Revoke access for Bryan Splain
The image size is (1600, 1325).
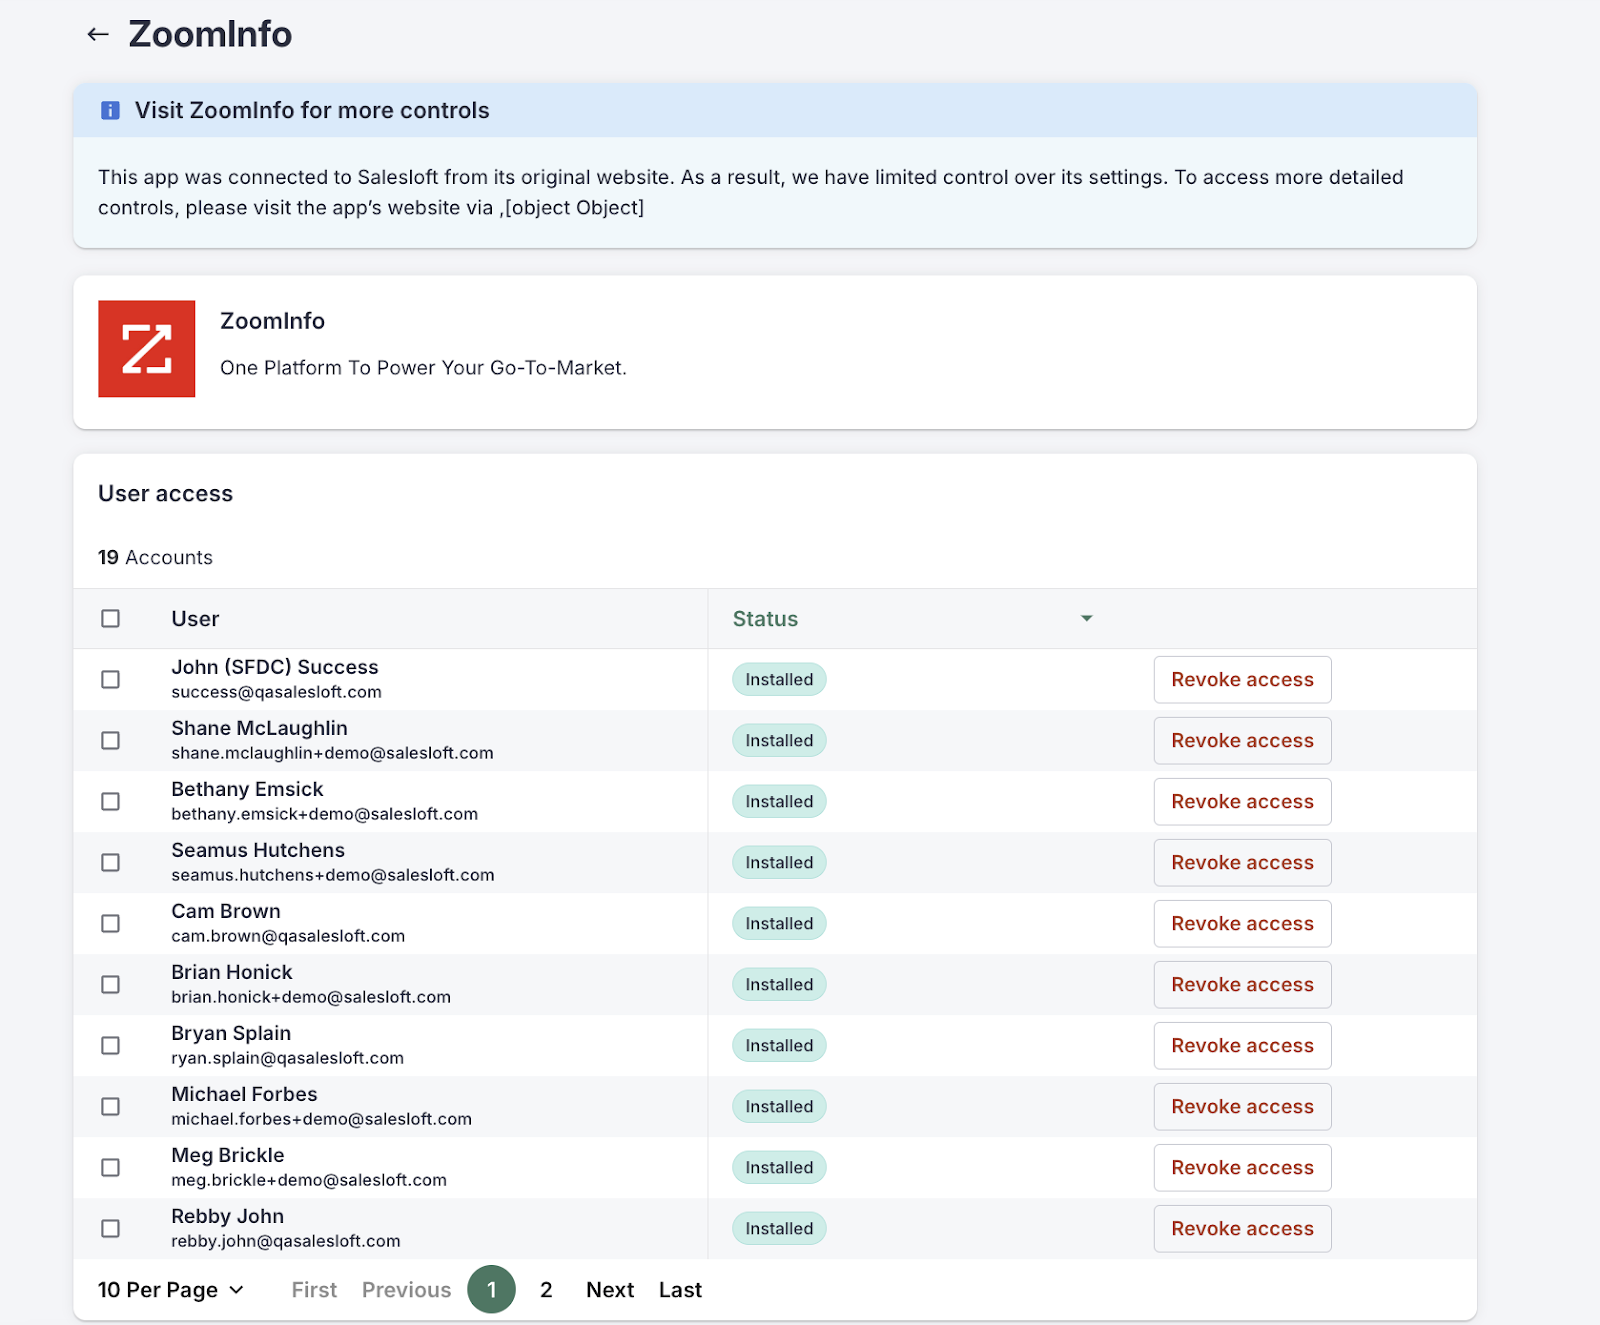click(1242, 1046)
